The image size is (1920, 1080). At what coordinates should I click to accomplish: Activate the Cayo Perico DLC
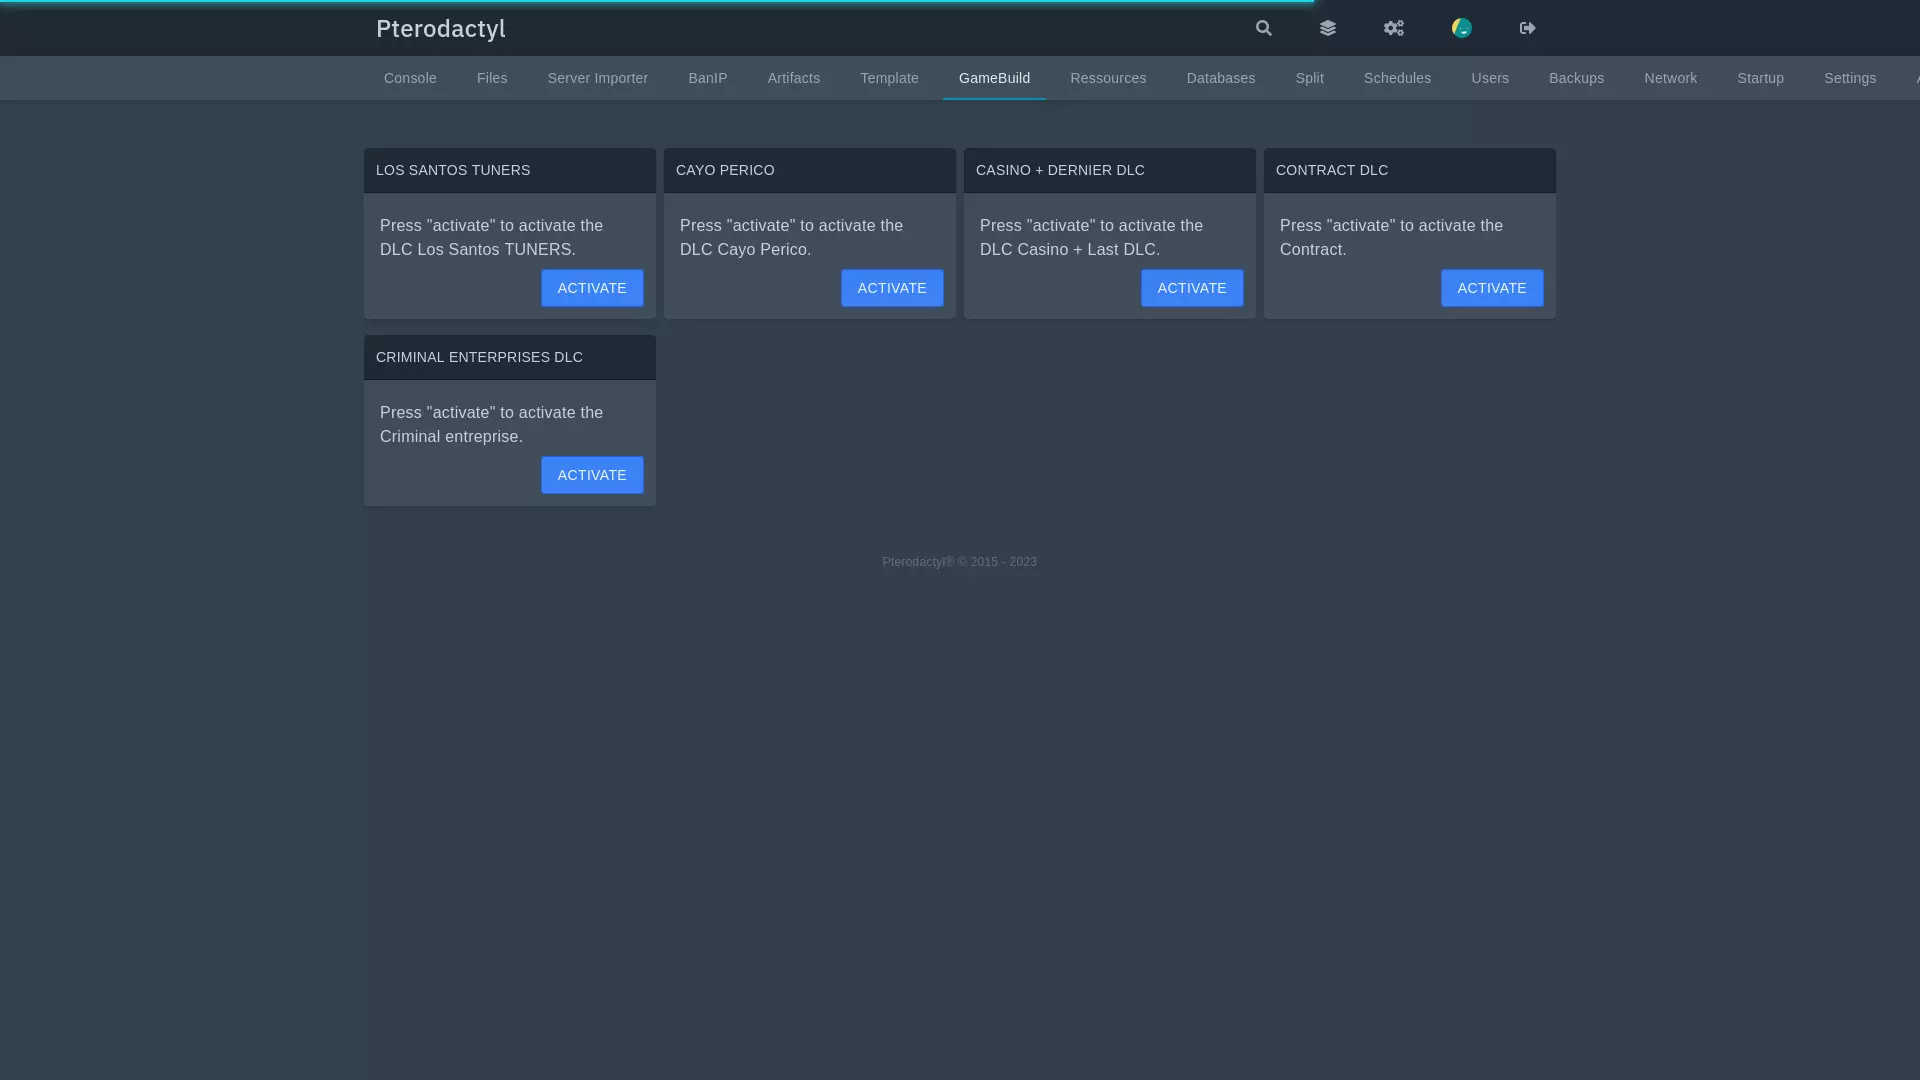(892, 288)
